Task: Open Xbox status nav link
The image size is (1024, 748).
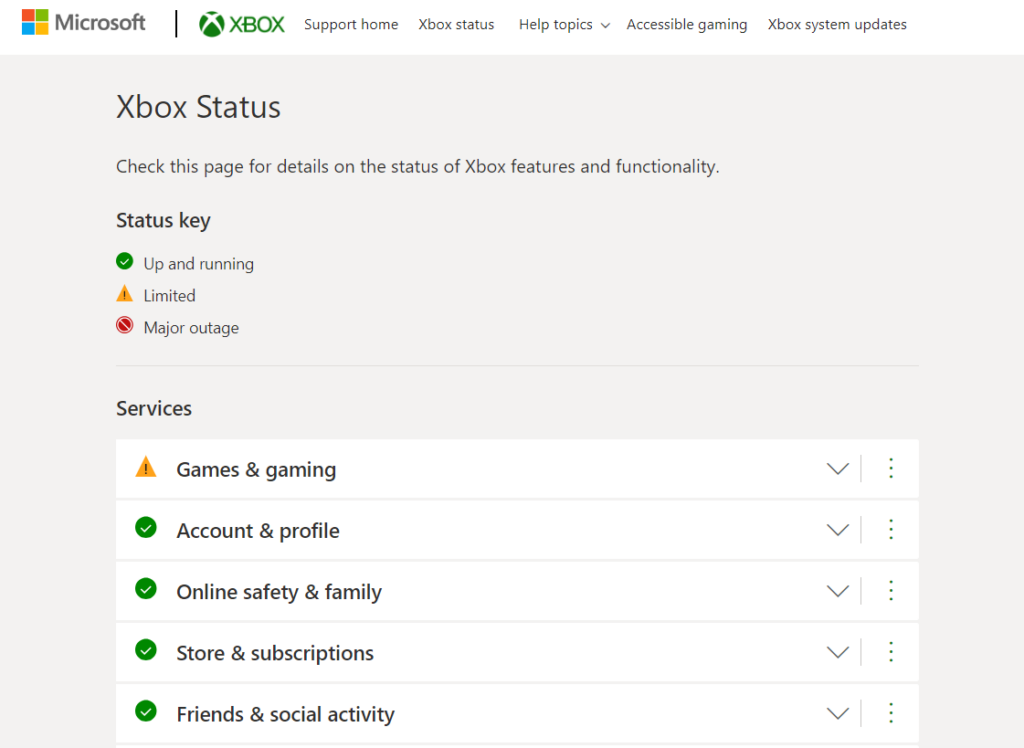Action: pos(456,24)
